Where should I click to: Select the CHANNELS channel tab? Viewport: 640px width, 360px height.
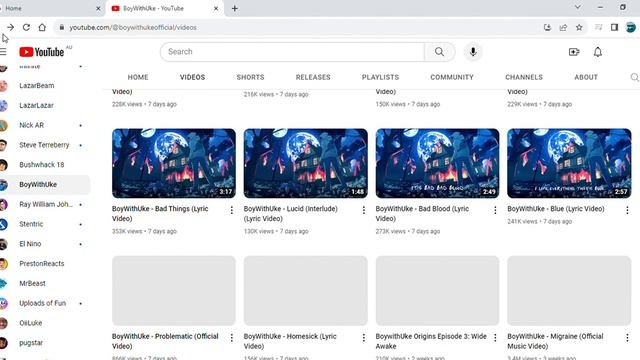coord(524,77)
